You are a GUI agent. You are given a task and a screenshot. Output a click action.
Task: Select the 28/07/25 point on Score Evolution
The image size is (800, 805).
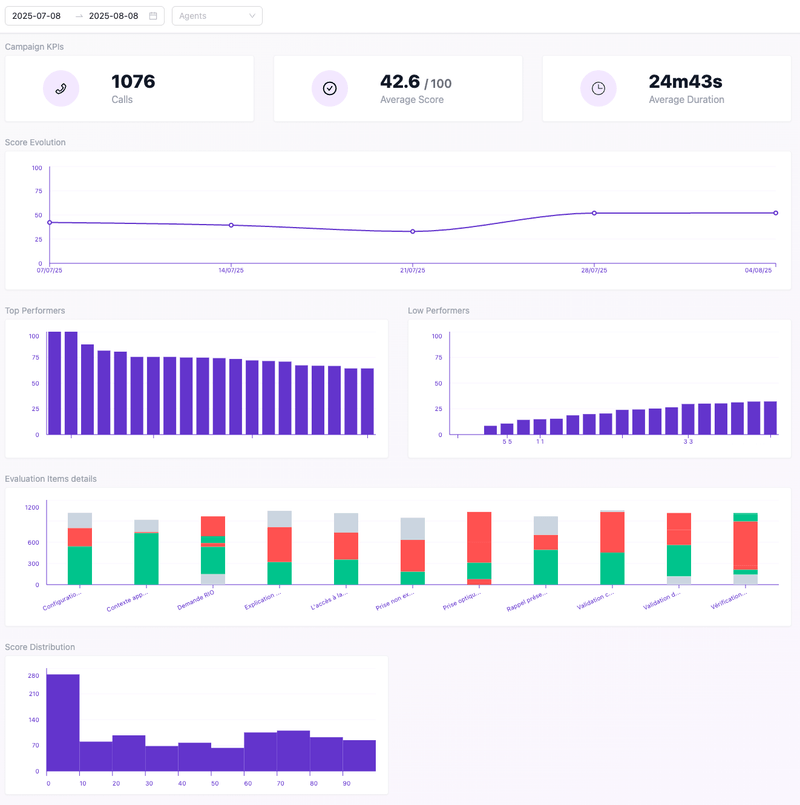[x=594, y=213]
